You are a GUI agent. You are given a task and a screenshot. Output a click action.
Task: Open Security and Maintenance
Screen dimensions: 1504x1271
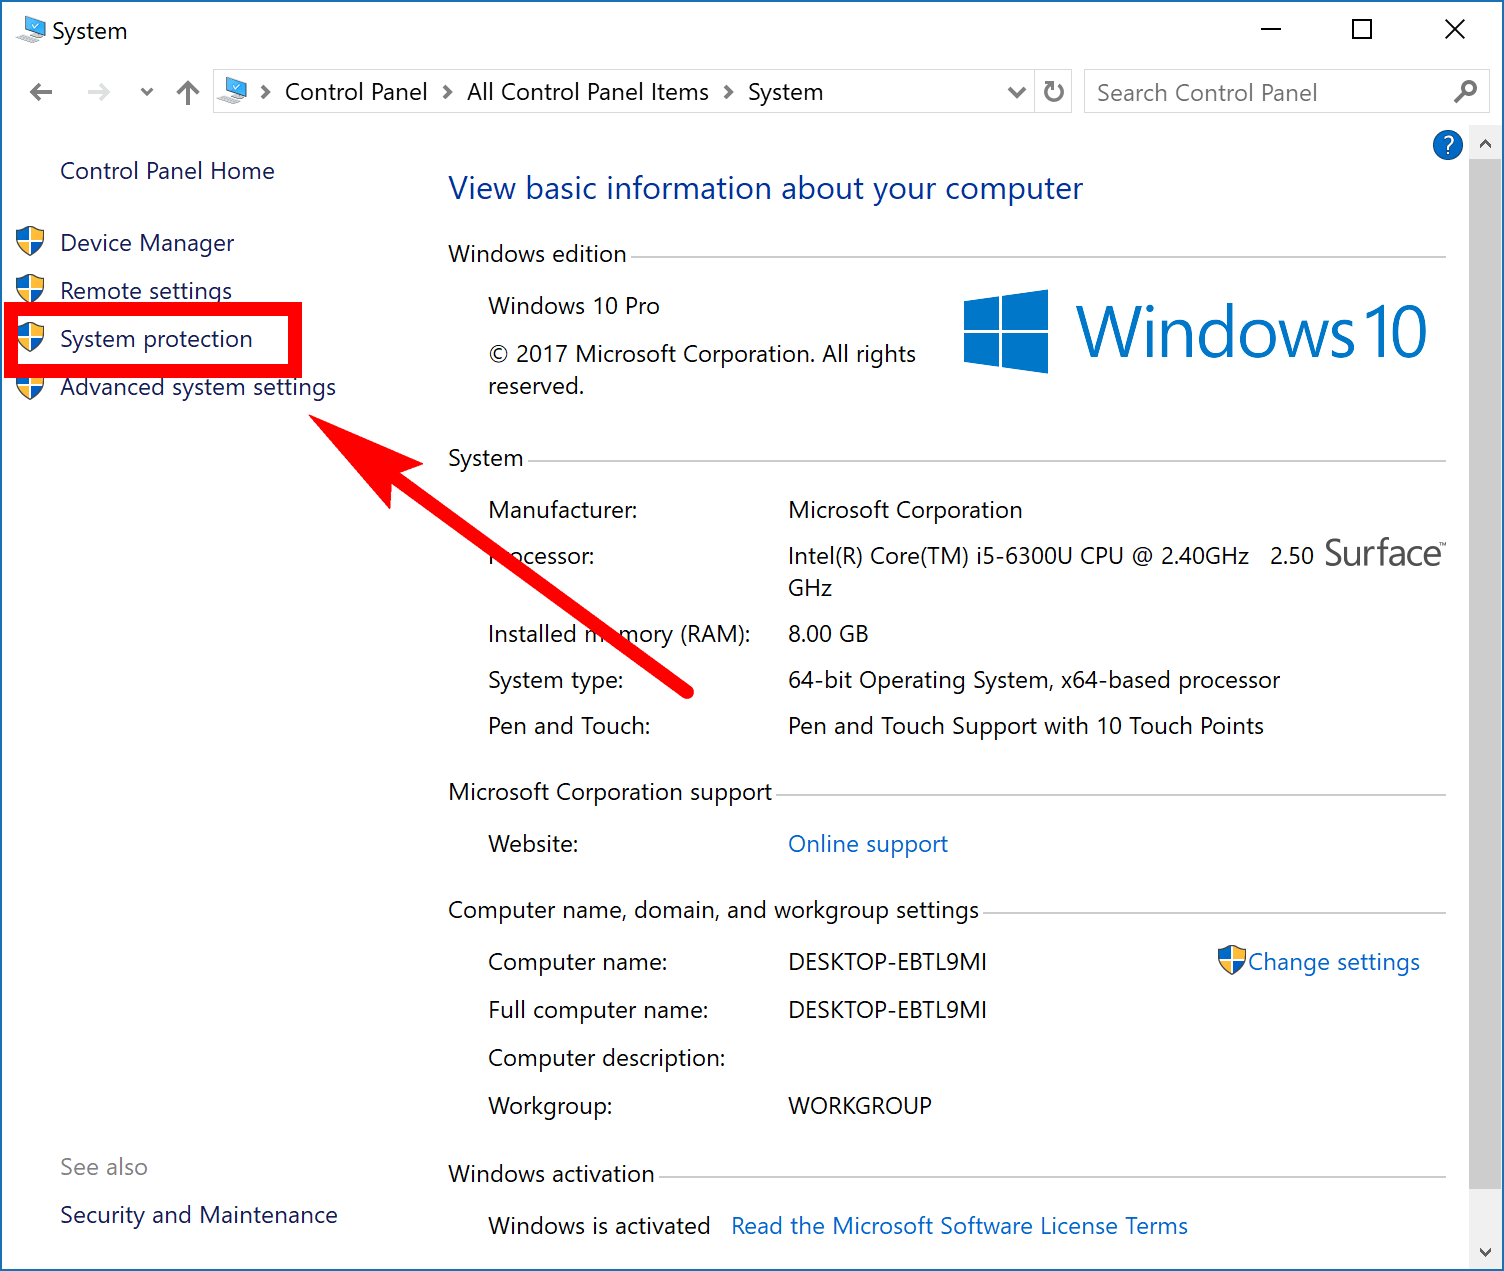[198, 1214]
